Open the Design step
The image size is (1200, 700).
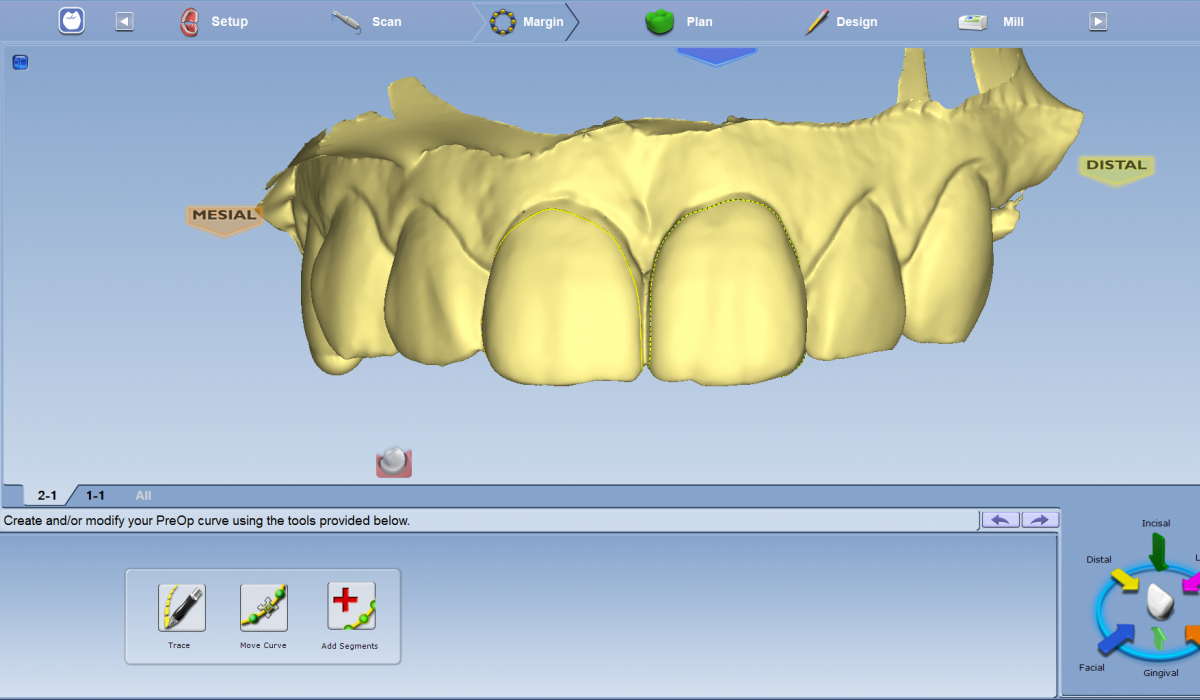coord(842,22)
